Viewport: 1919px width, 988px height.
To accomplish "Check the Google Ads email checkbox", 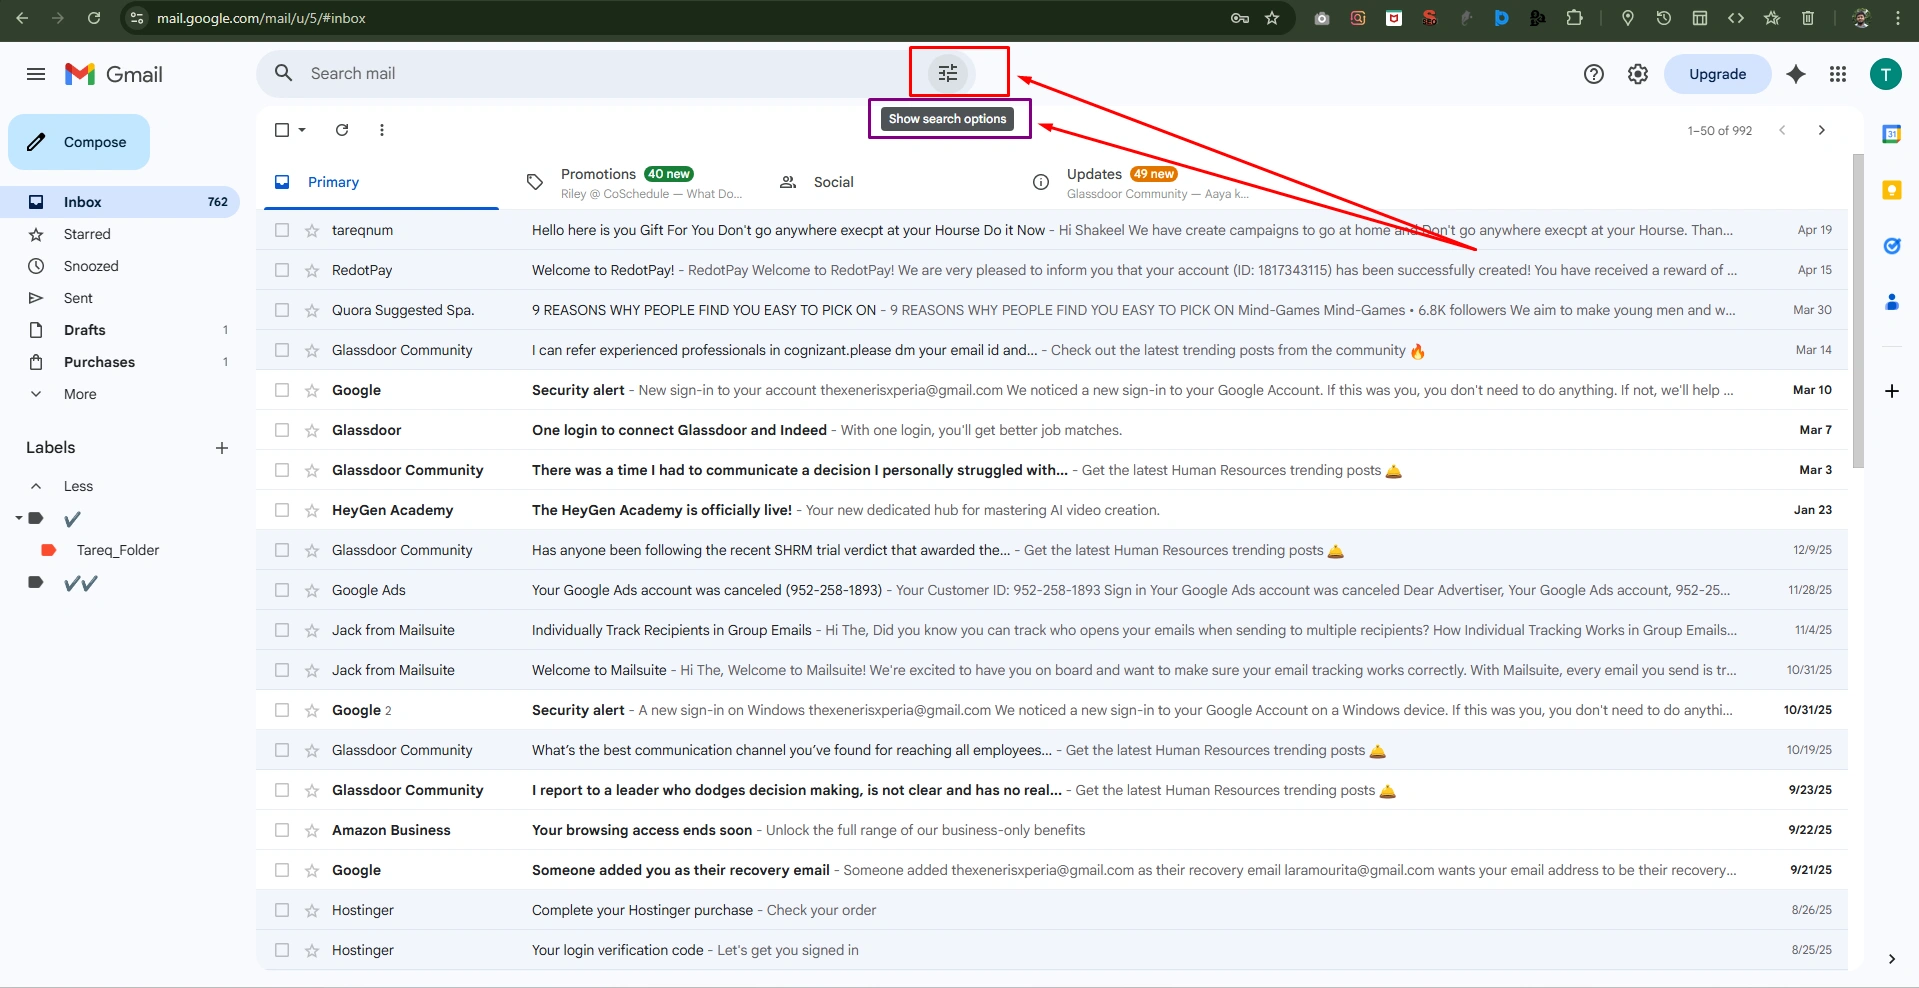I will [282, 590].
